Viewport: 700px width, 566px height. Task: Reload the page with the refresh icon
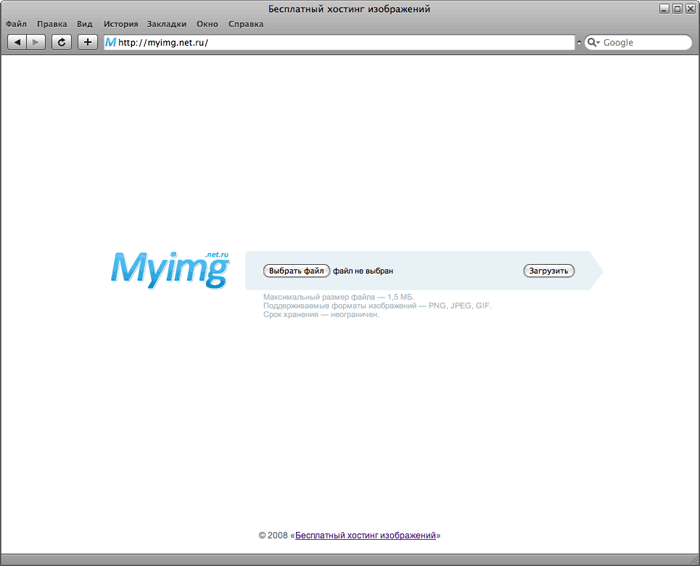pyautogui.click(x=62, y=42)
